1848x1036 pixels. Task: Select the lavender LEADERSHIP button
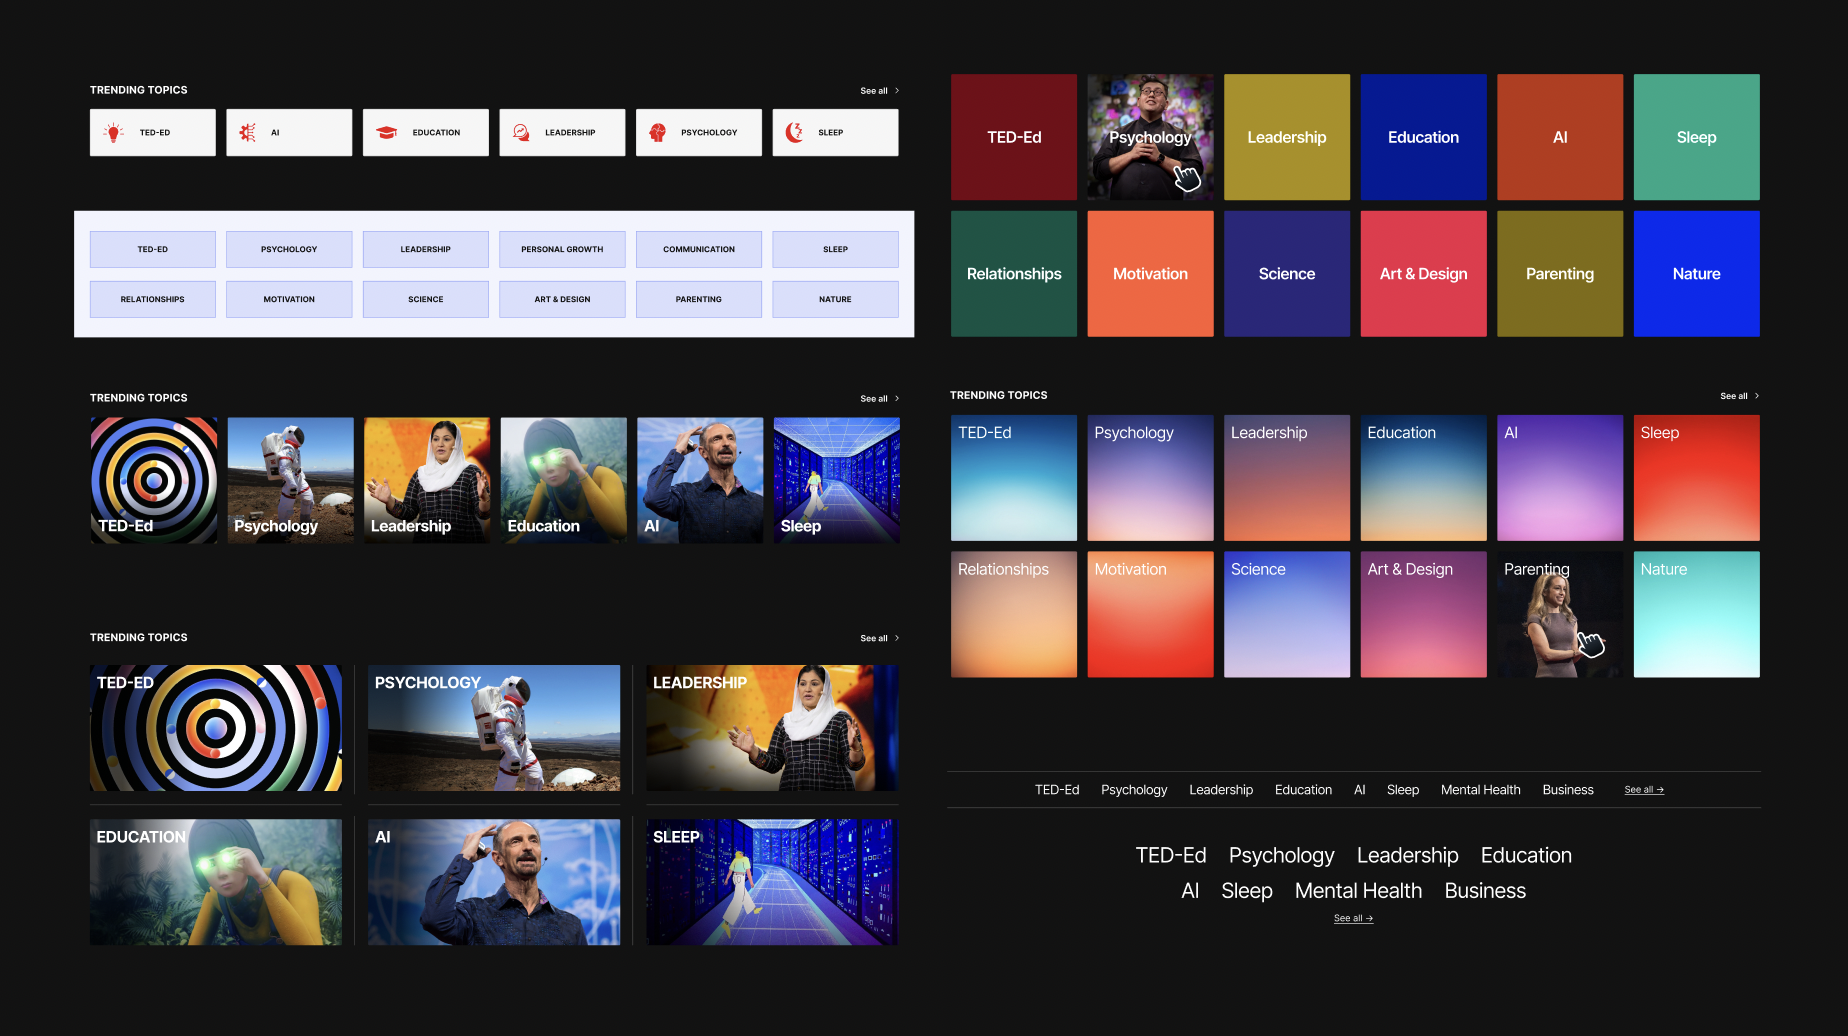pos(426,249)
